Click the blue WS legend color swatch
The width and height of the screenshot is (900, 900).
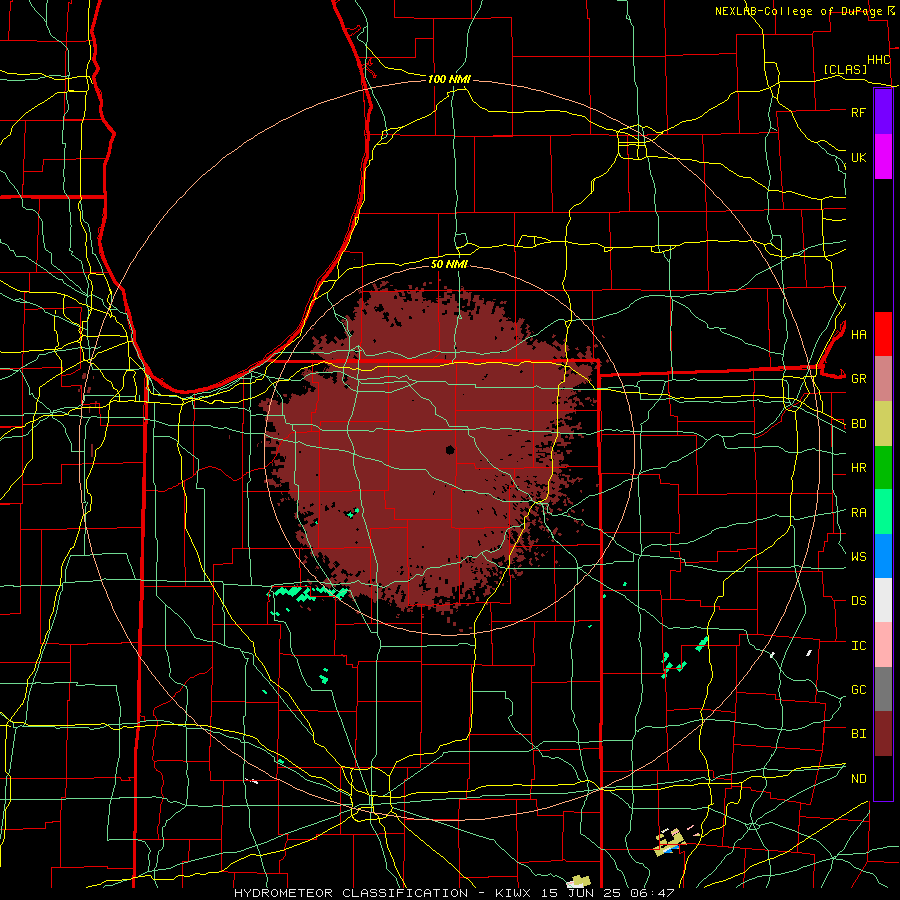click(883, 556)
